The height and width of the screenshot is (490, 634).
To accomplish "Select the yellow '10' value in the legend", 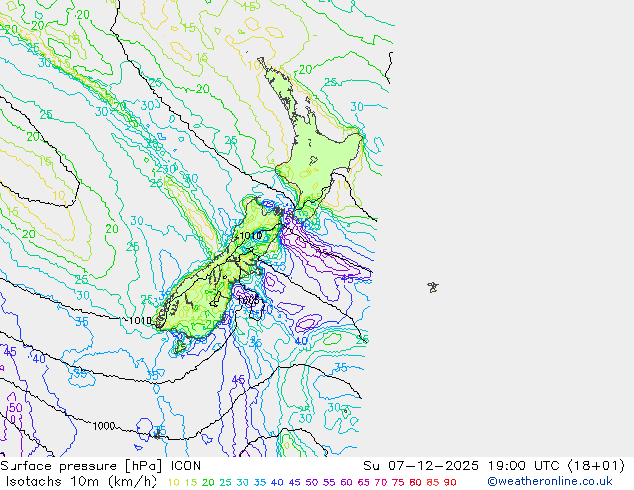I will pos(173,482).
